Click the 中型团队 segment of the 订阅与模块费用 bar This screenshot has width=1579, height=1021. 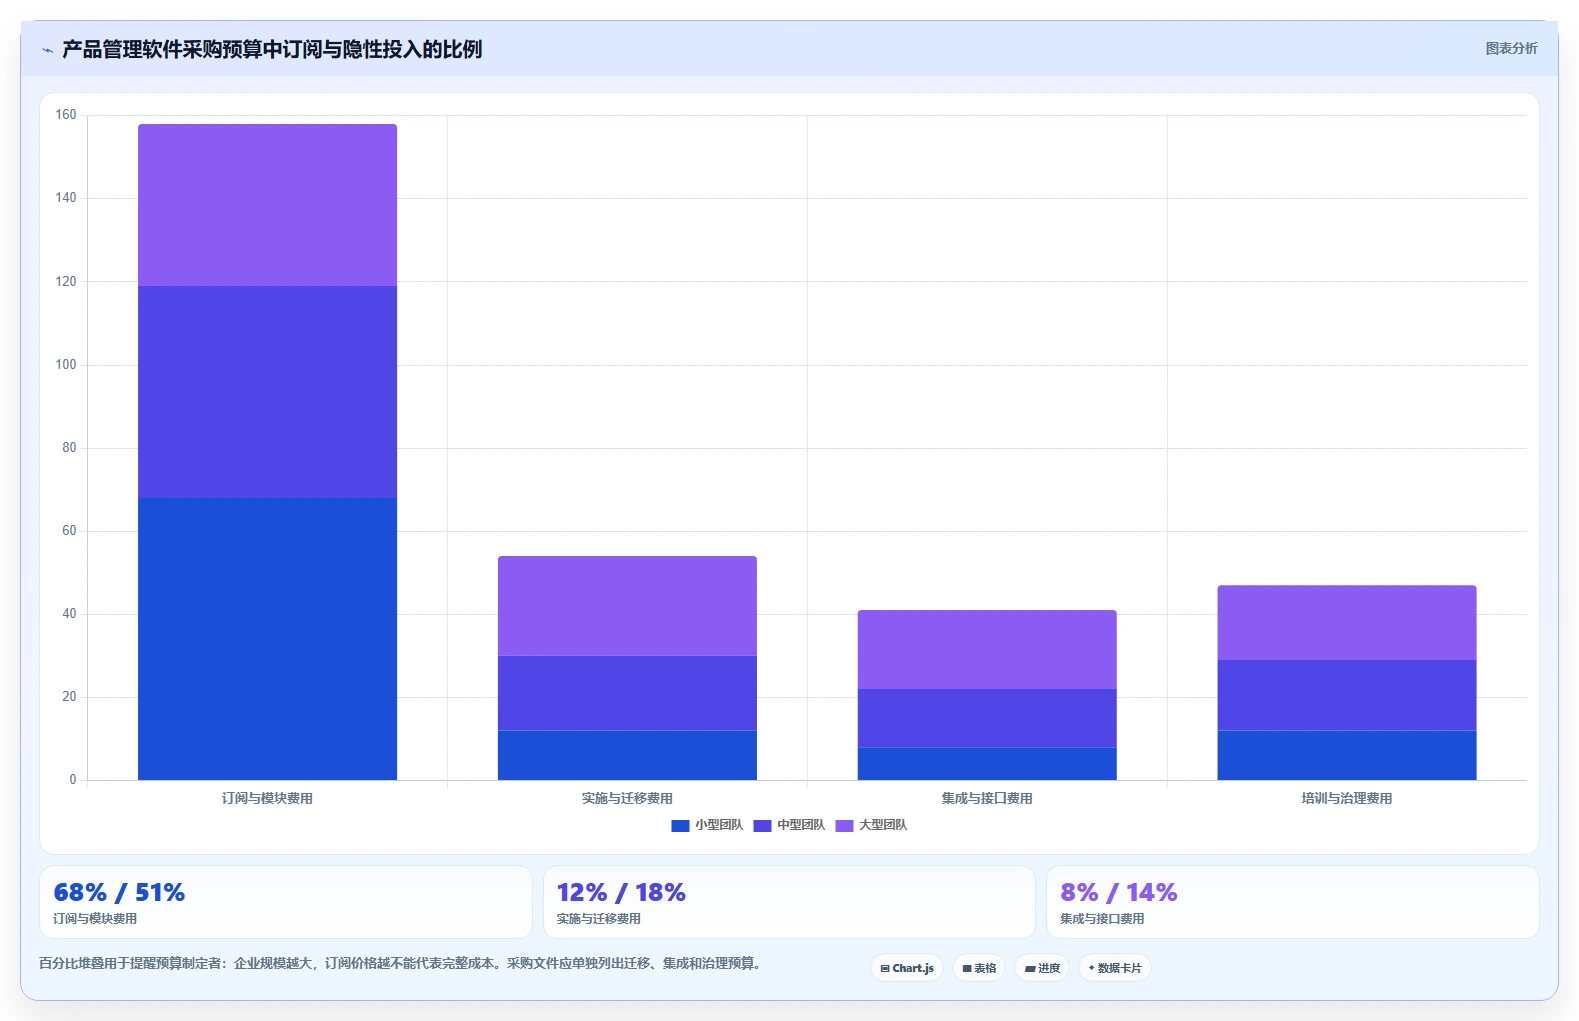pyautogui.click(x=267, y=392)
